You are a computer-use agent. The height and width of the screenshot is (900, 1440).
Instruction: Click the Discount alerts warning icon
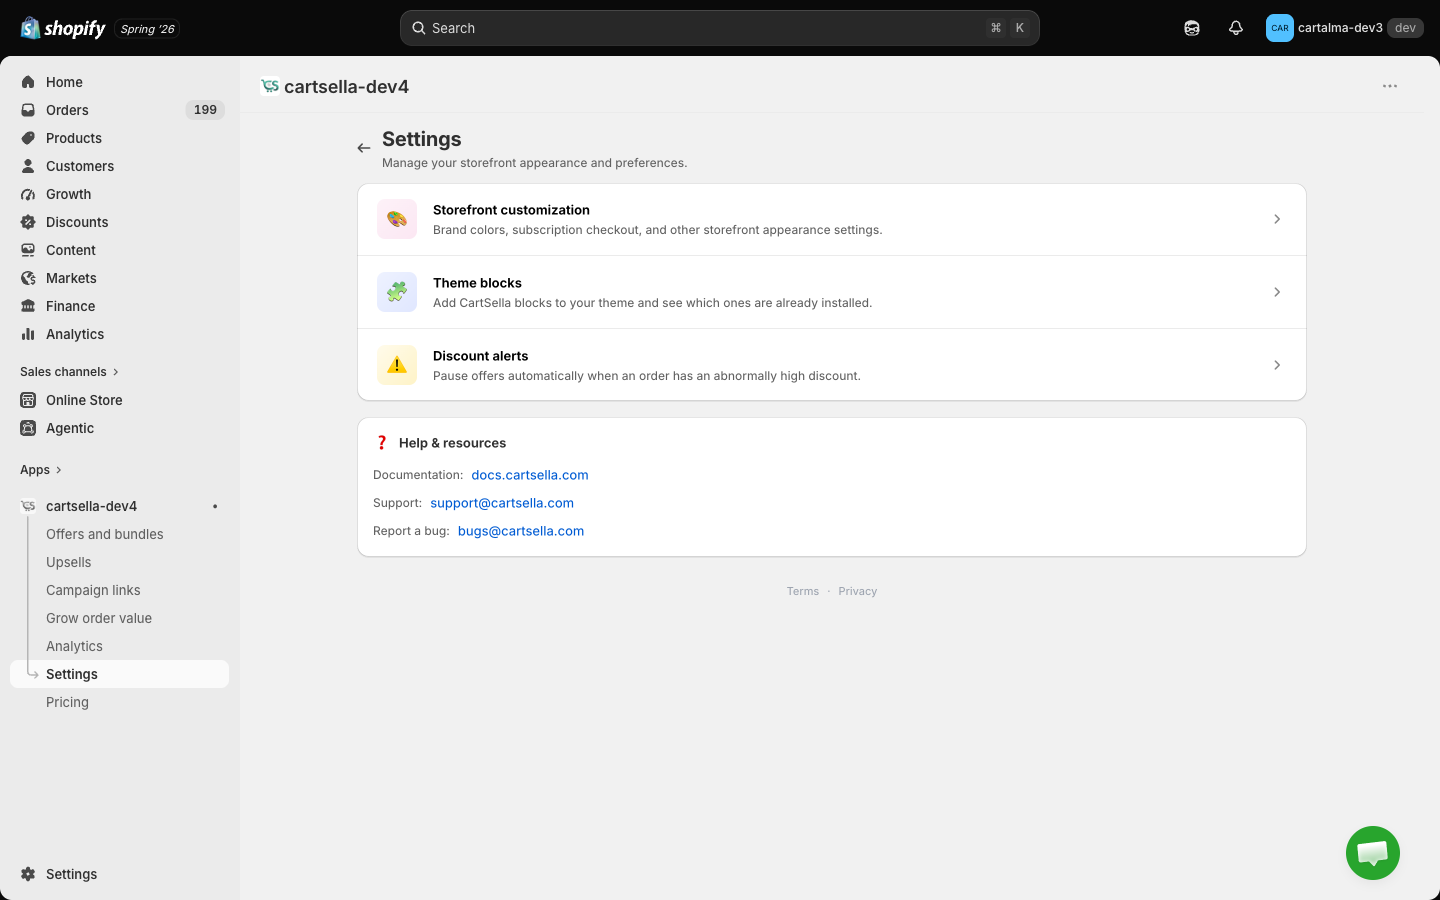(397, 365)
